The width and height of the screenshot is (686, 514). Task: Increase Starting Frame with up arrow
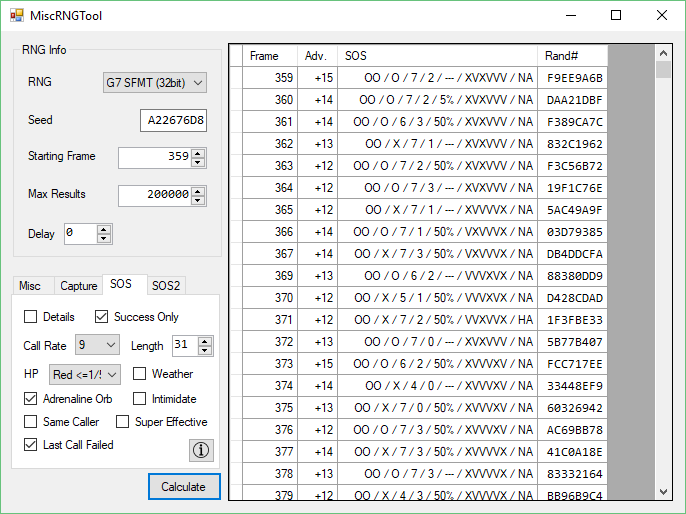coord(198,153)
